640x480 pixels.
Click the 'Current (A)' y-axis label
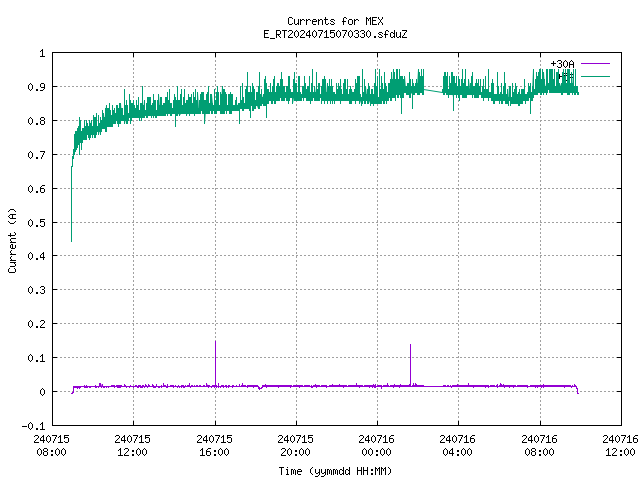12,240
